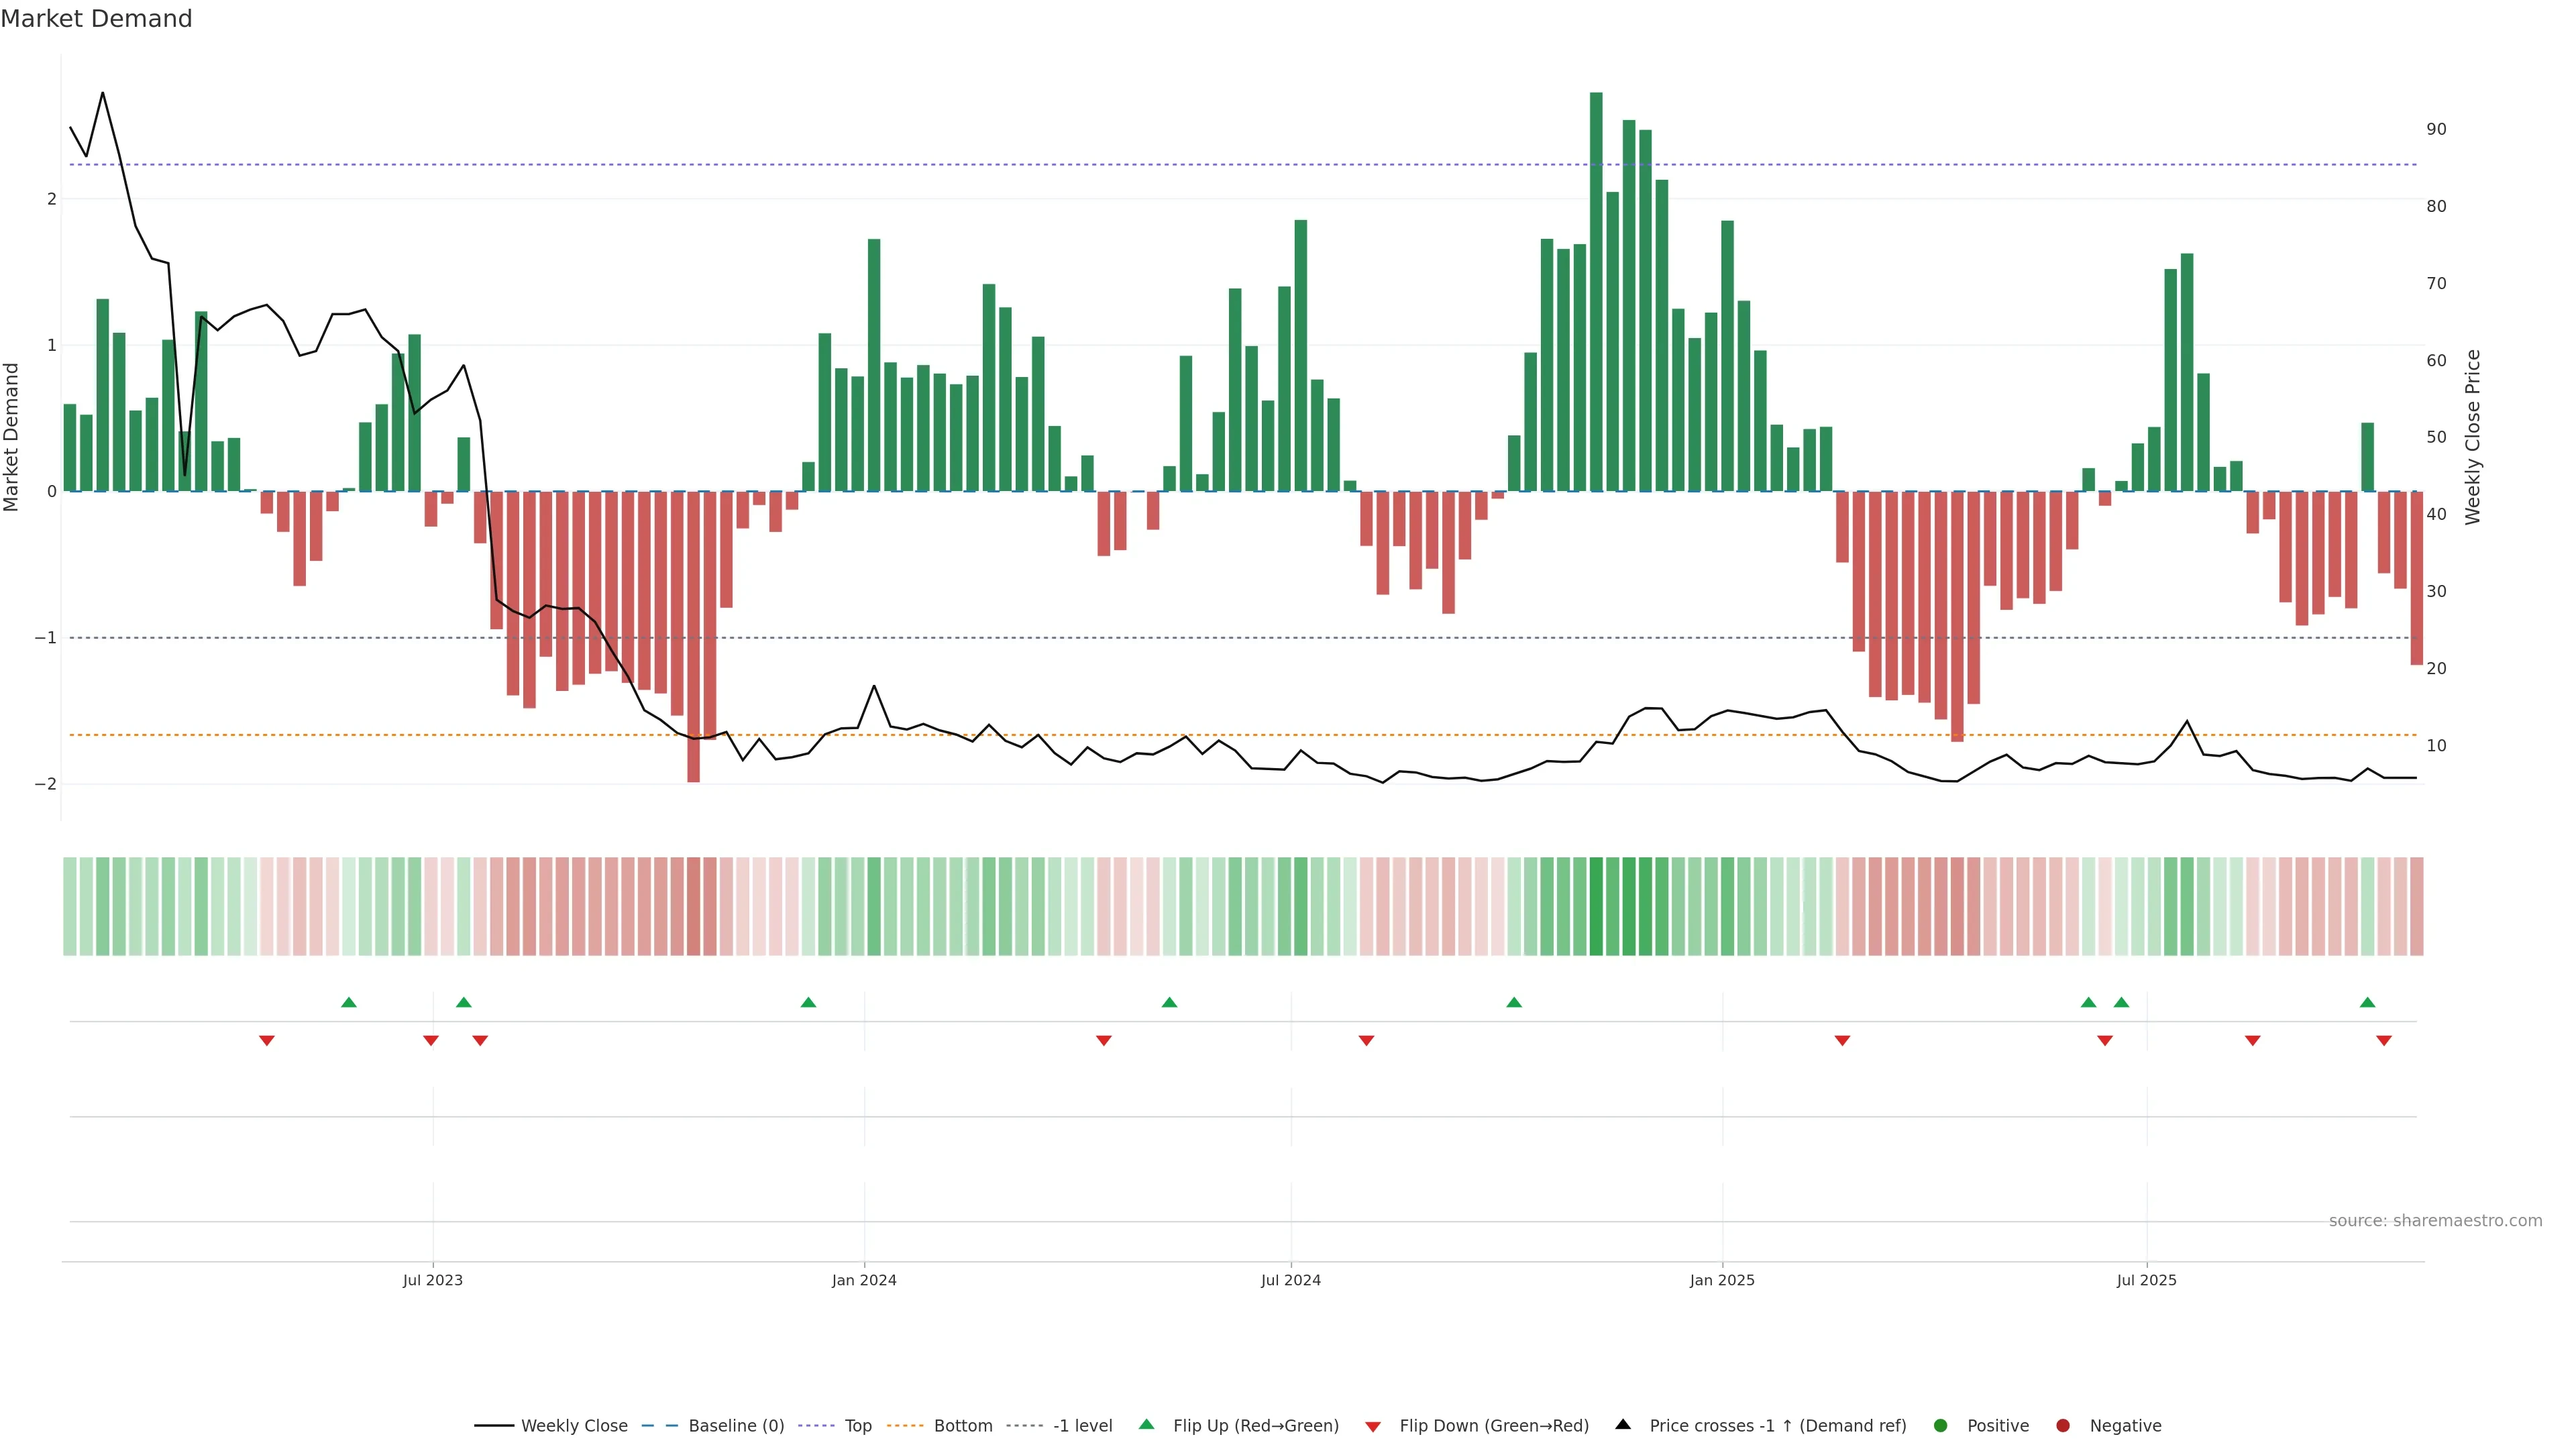The width and height of the screenshot is (2576, 1449).
Task: Click the Weekly Close Price axis title
Action: click(x=2472, y=437)
